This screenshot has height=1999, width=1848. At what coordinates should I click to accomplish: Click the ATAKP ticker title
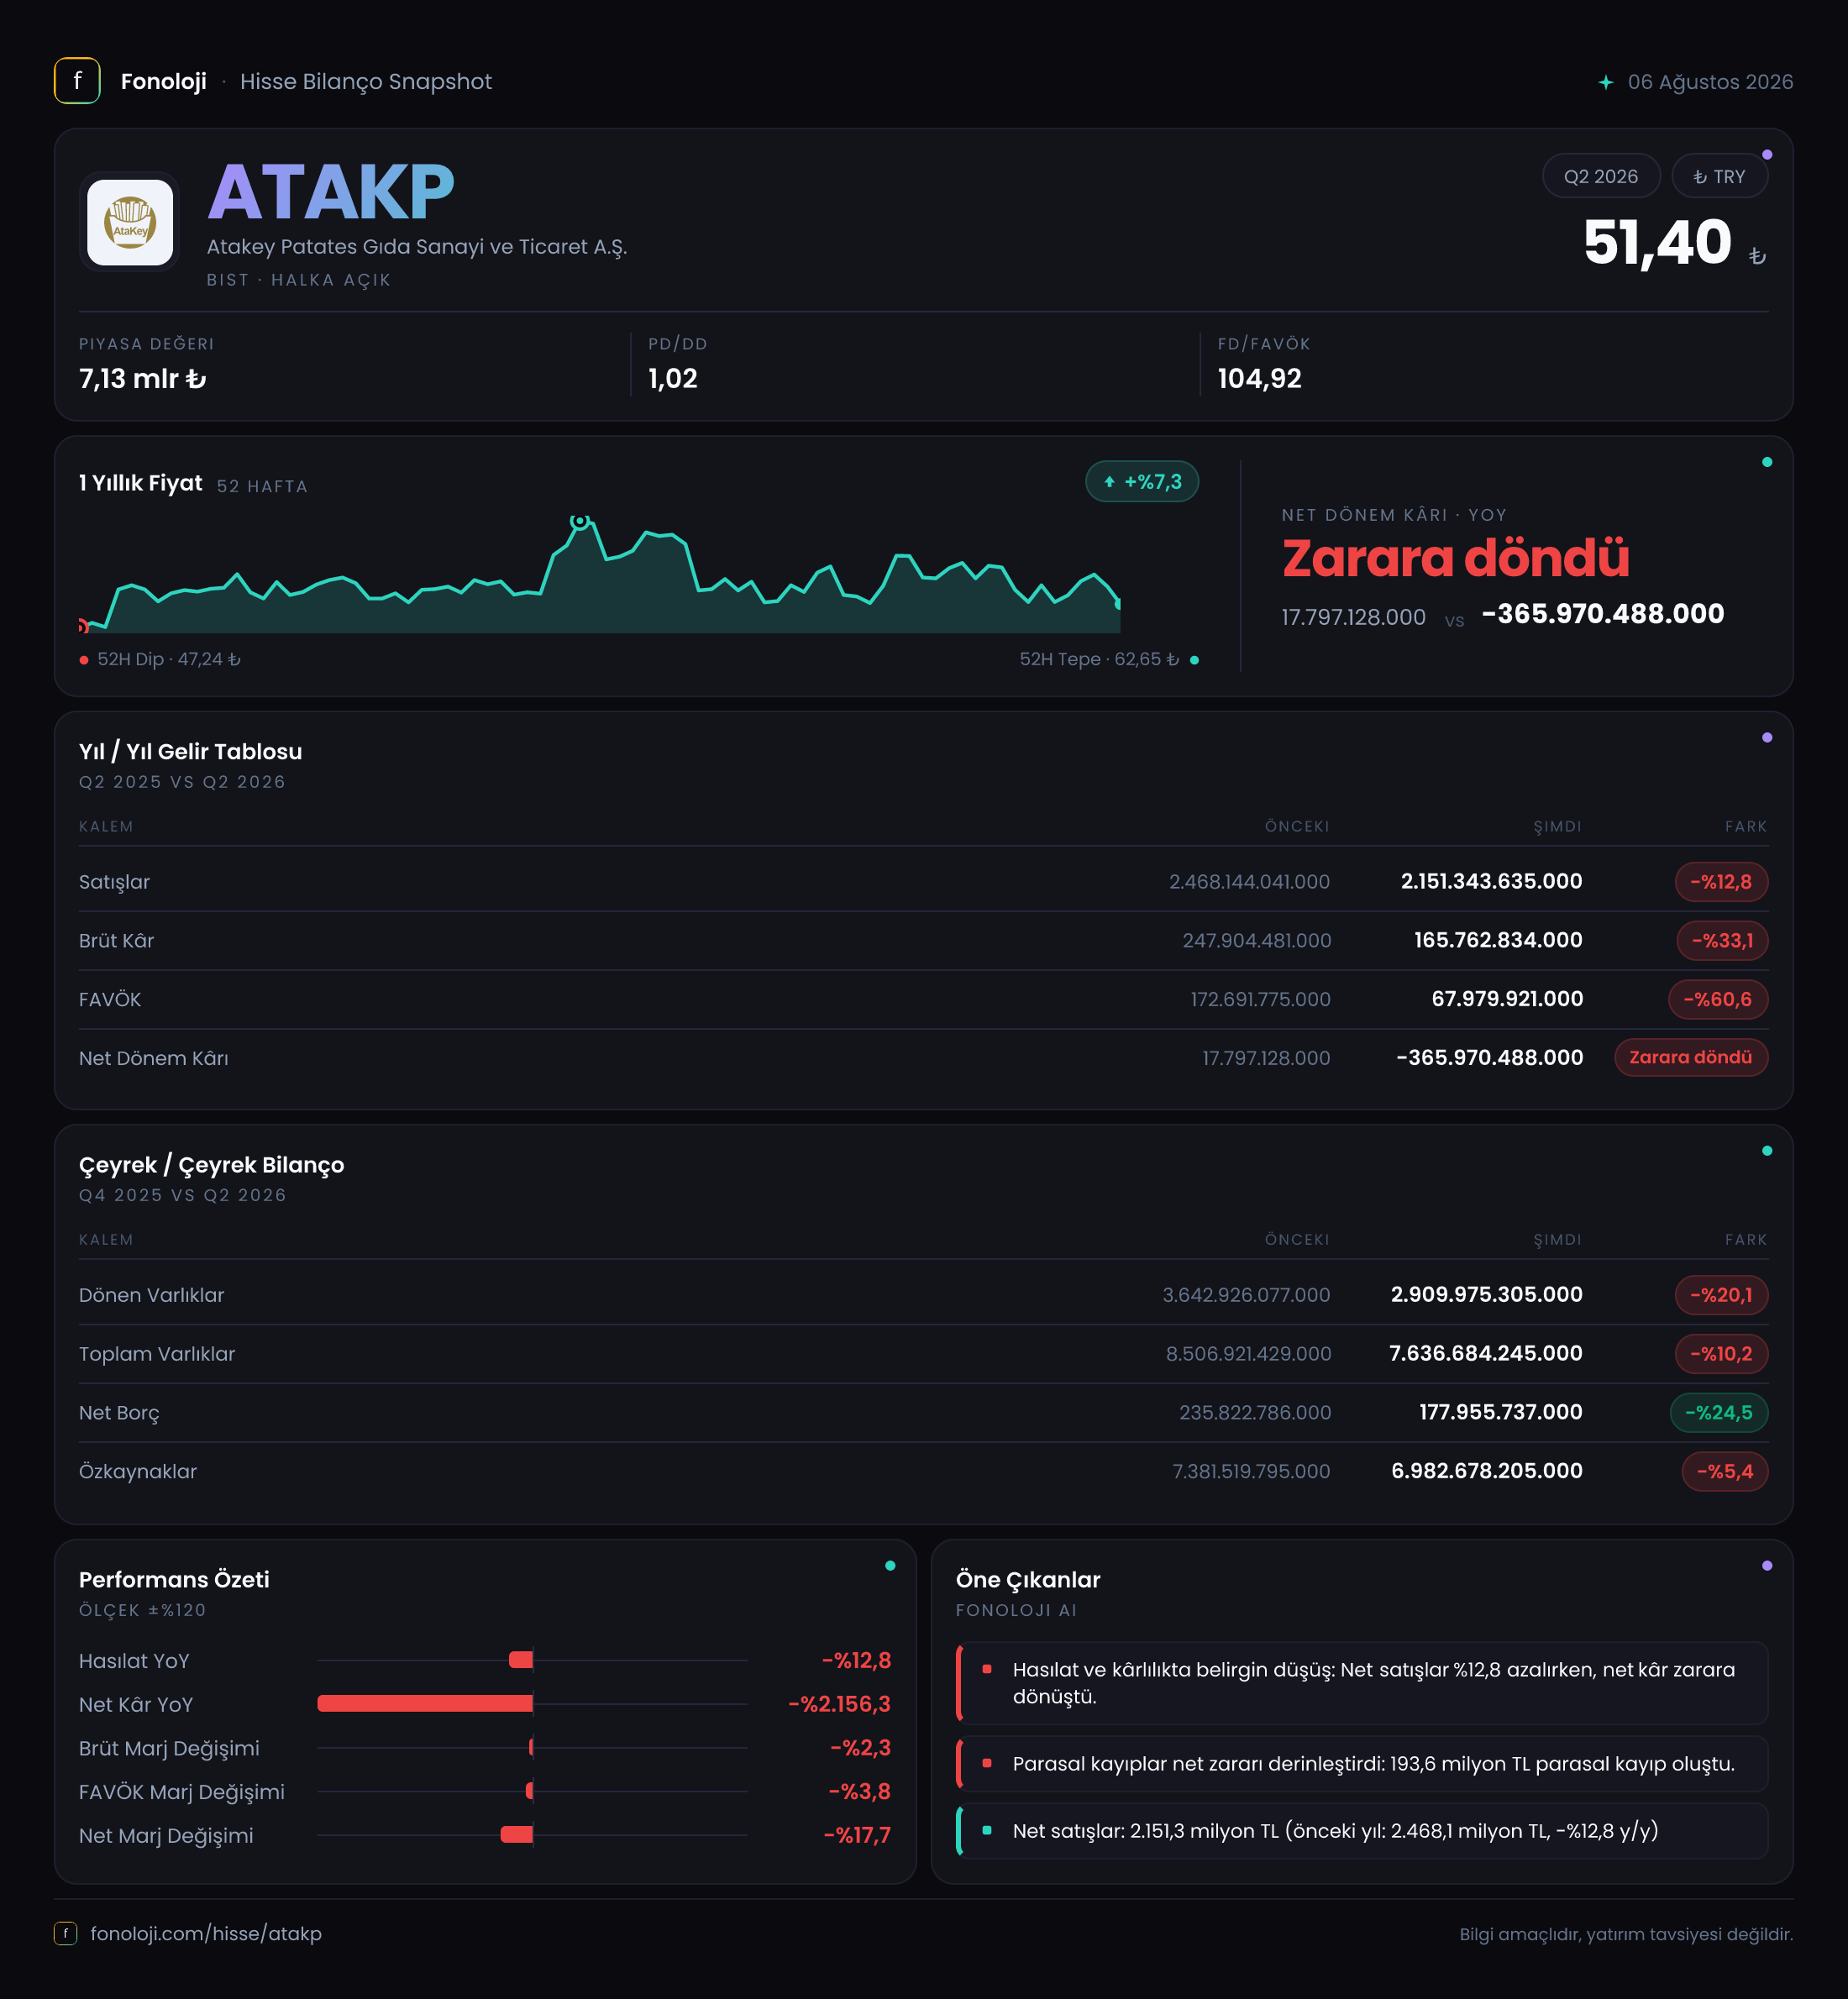[331, 192]
